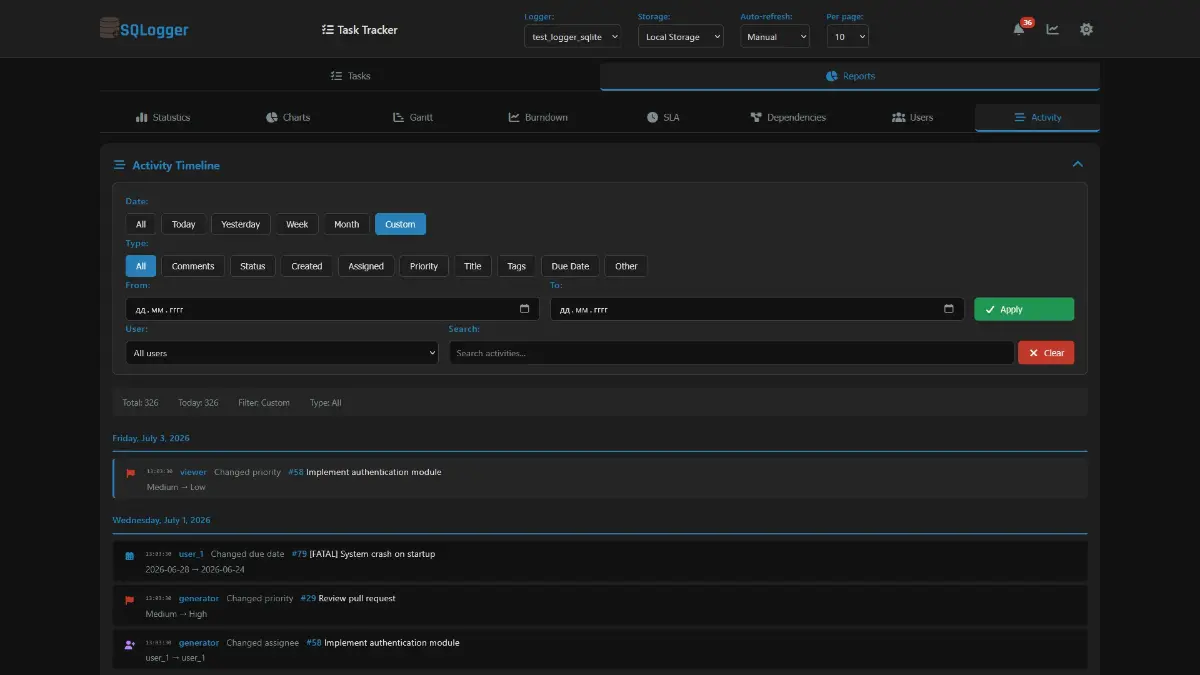Filter activity type by Other
The height and width of the screenshot is (675, 1200).
(626, 266)
